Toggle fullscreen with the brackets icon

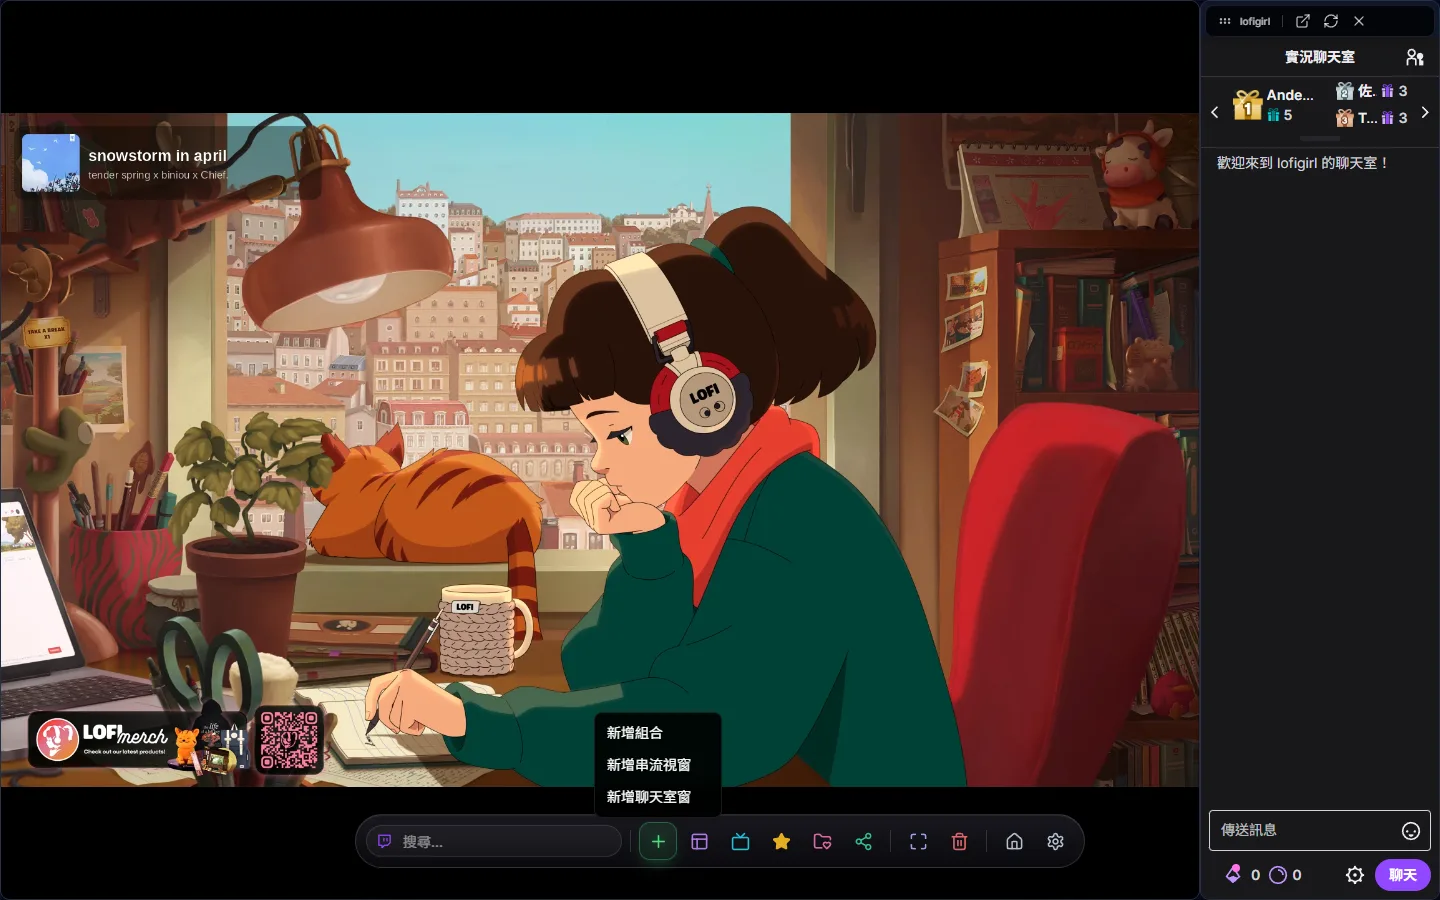pos(918,842)
